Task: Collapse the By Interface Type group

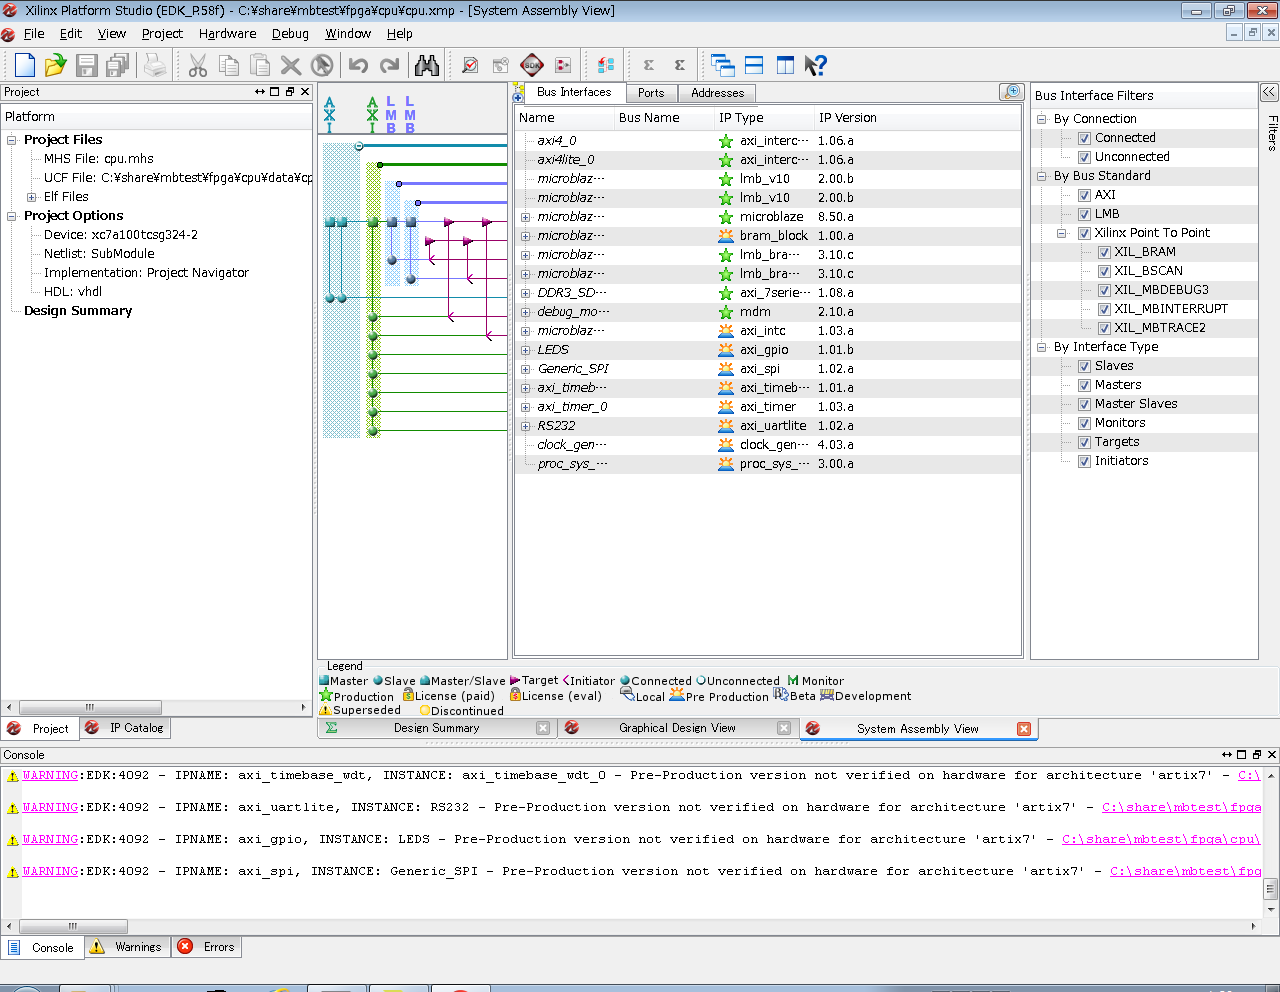Action: [1041, 347]
